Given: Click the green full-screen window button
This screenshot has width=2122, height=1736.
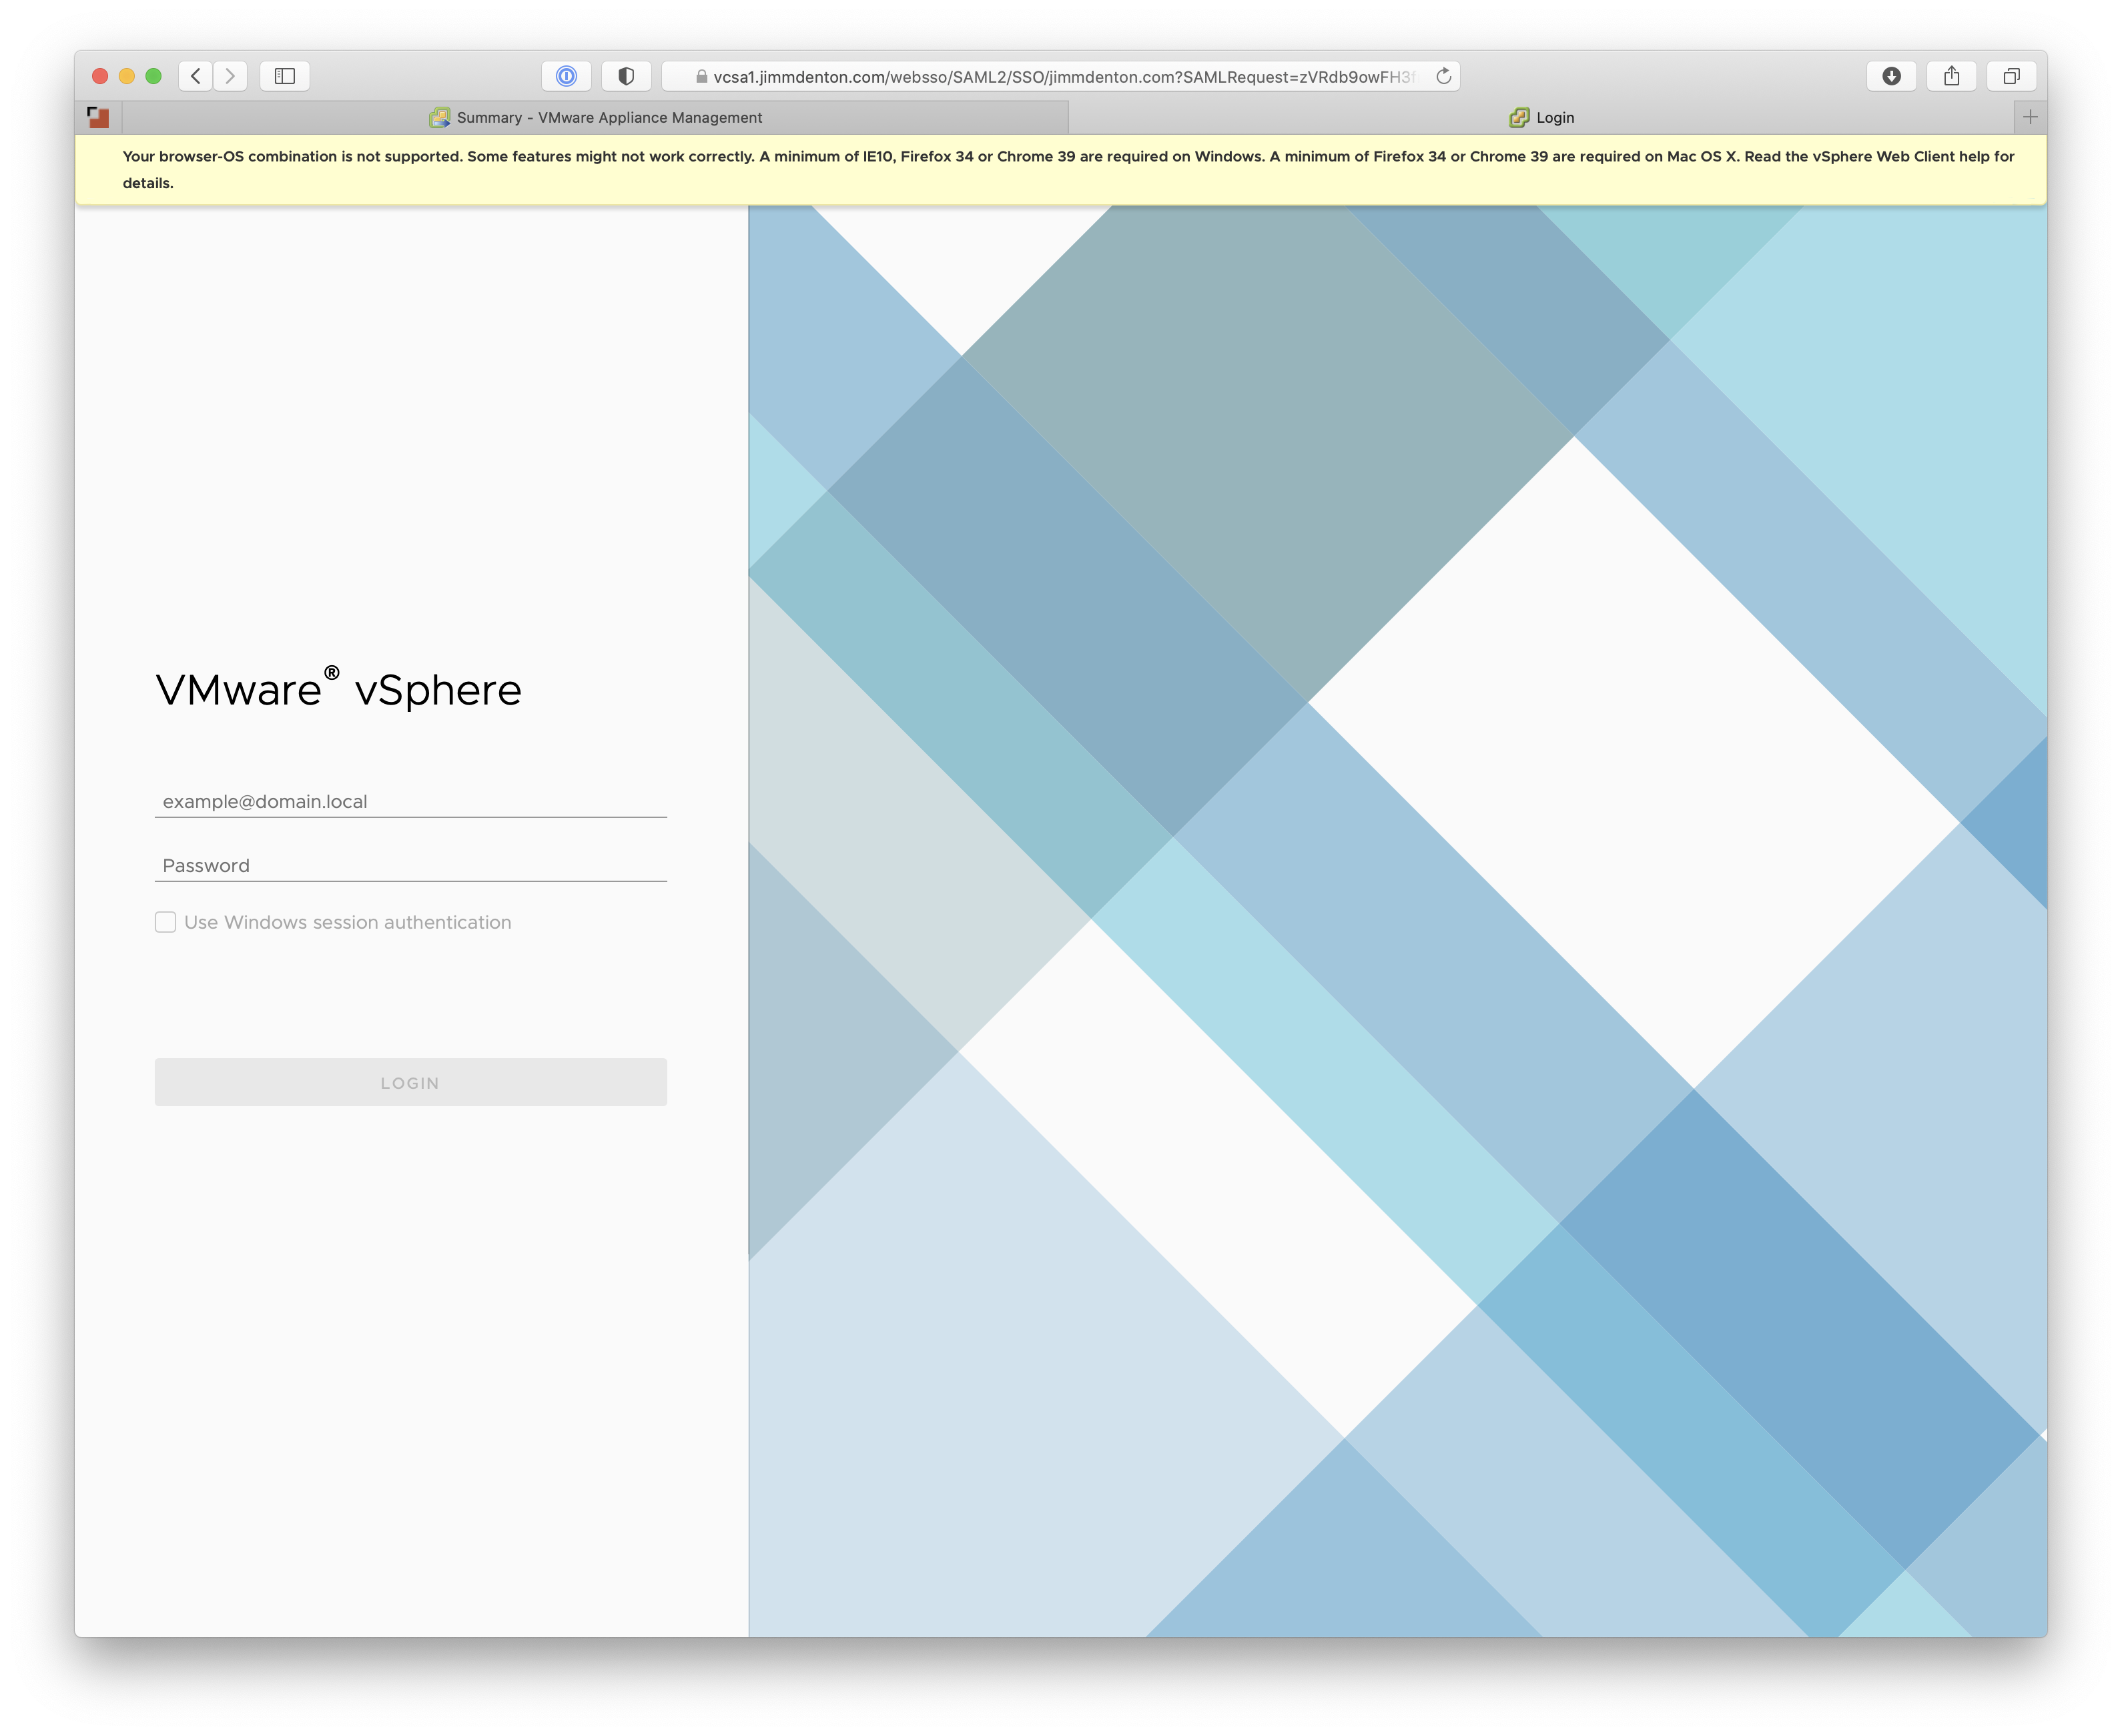Looking at the screenshot, I should click(154, 76).
